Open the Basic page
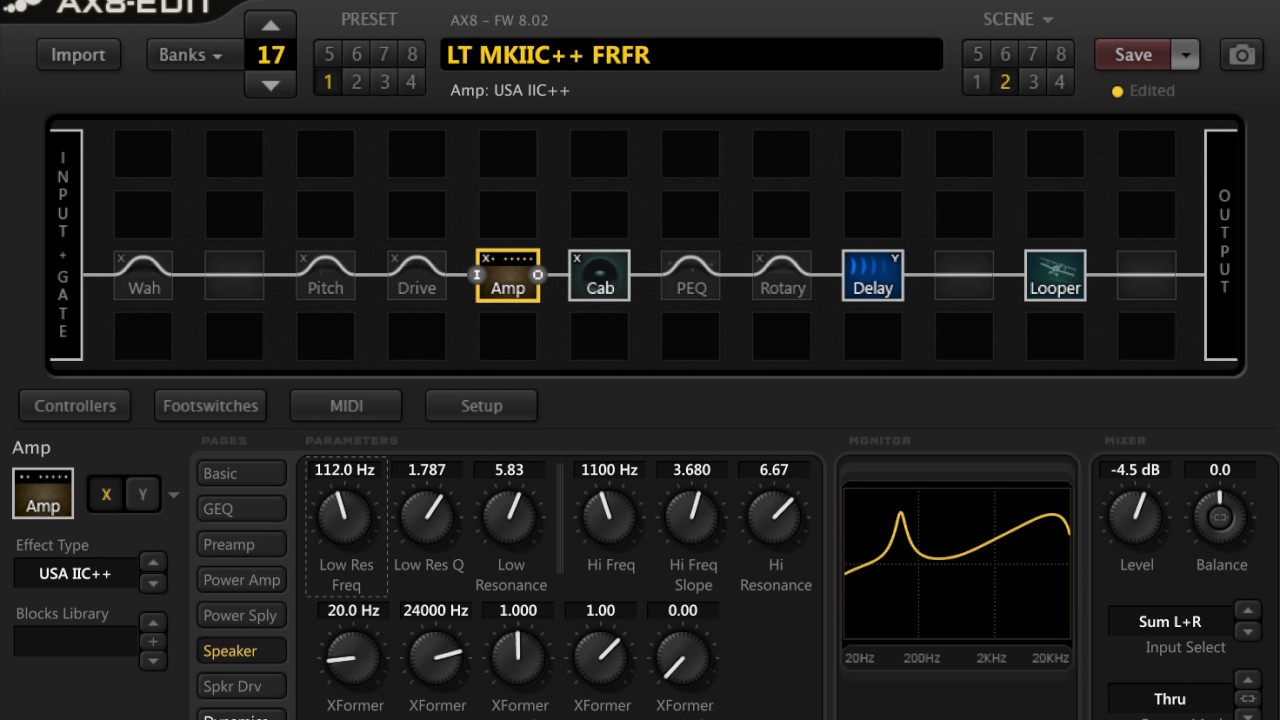Image resolution: width=1280 pixels, height=720 pixels. click(242, 474)
